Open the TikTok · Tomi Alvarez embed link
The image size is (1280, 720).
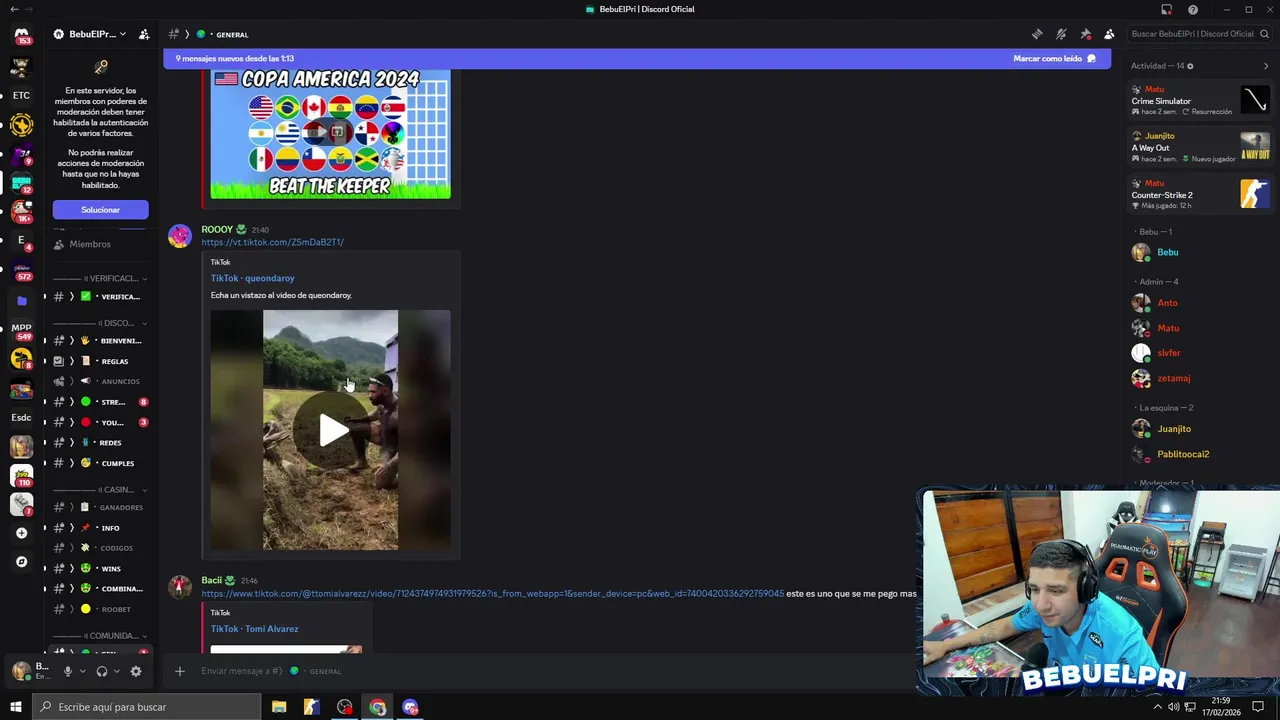pos(254,629)
